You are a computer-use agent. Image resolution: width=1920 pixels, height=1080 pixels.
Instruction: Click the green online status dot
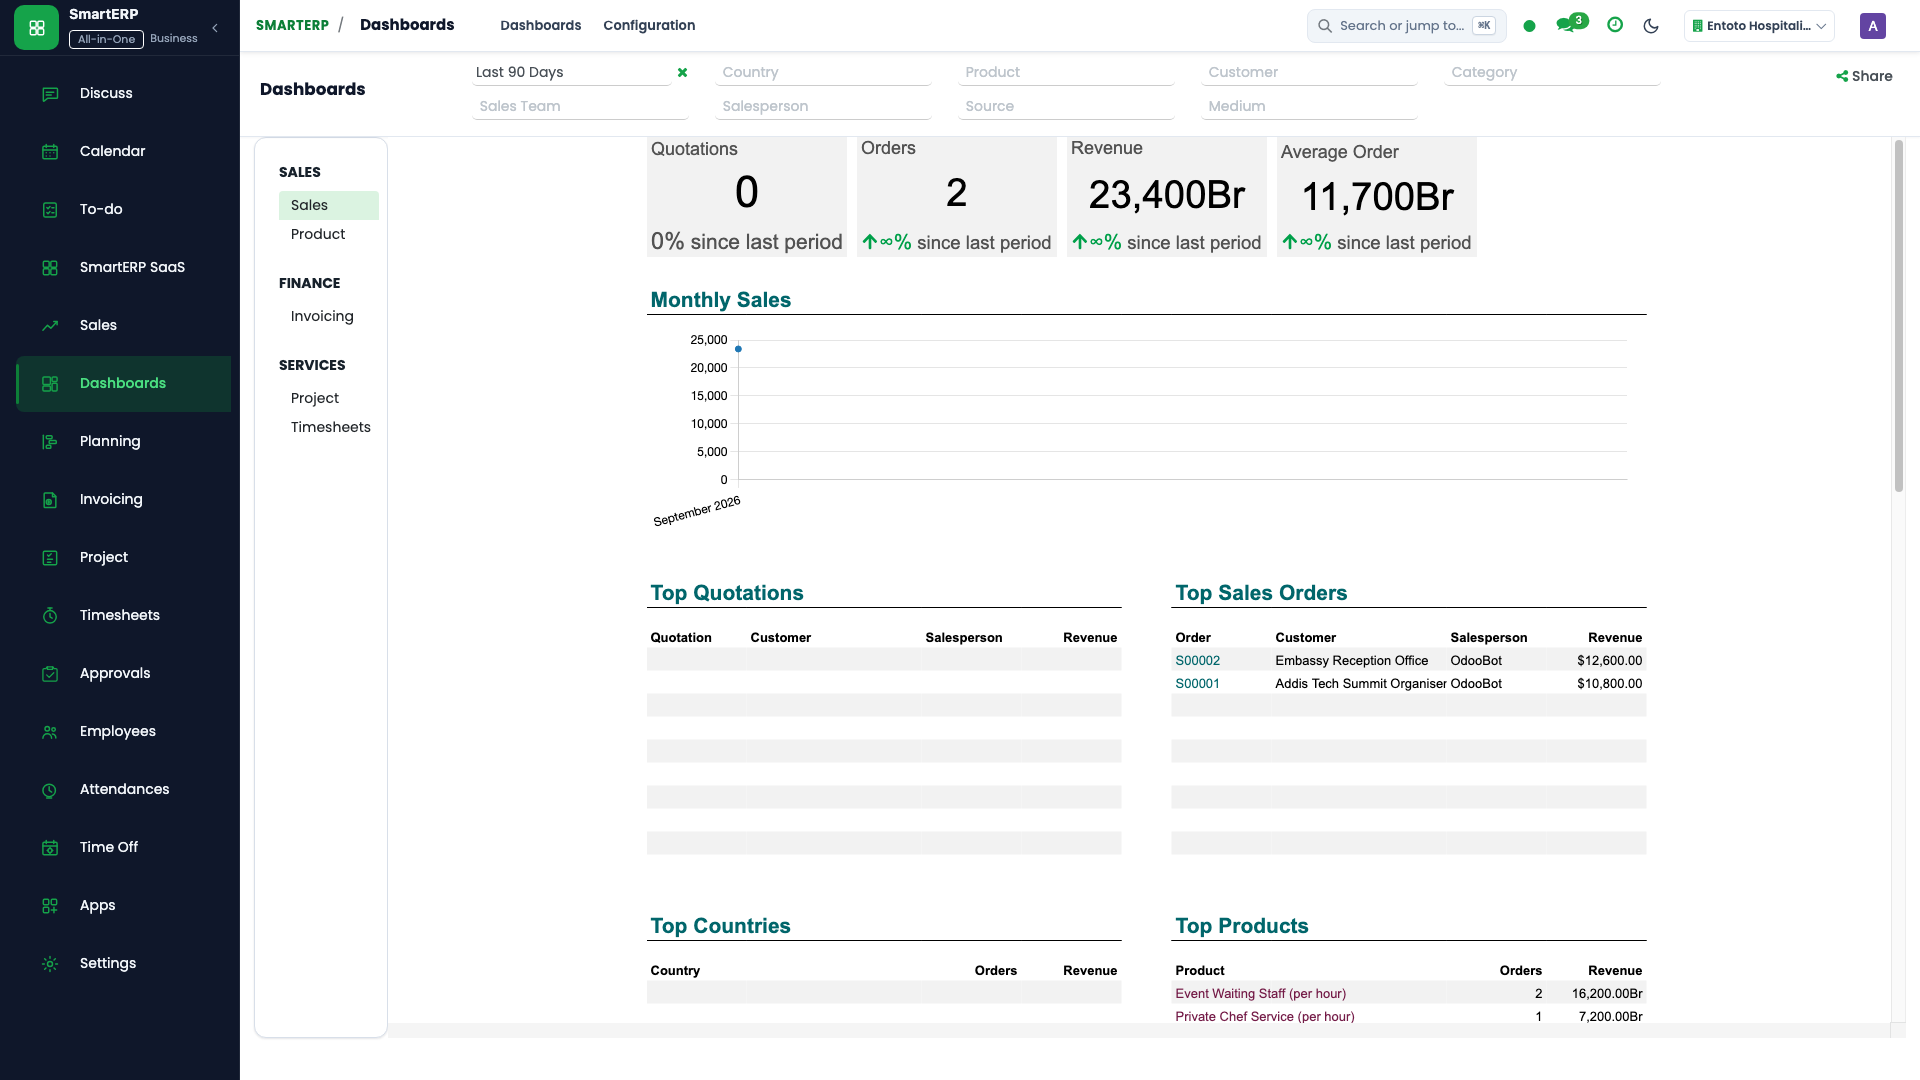(x=1529, y=26)
